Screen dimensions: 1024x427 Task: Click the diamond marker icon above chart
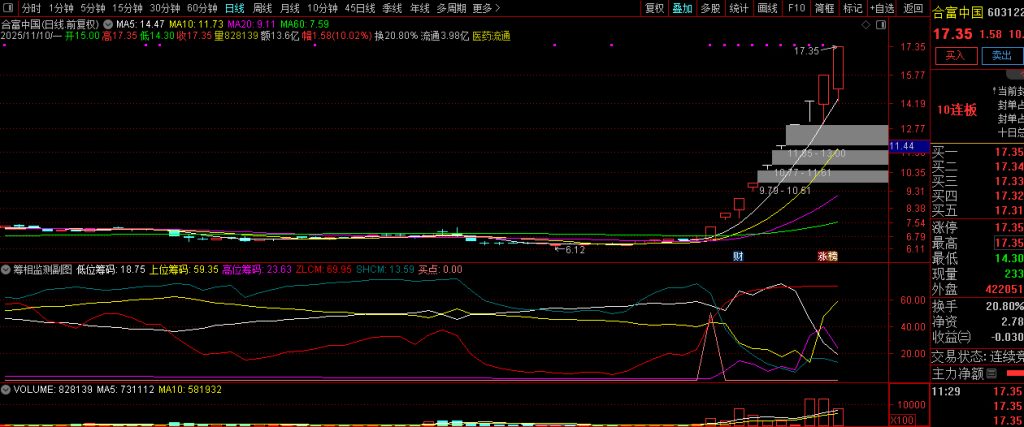(x=866, y=25)
